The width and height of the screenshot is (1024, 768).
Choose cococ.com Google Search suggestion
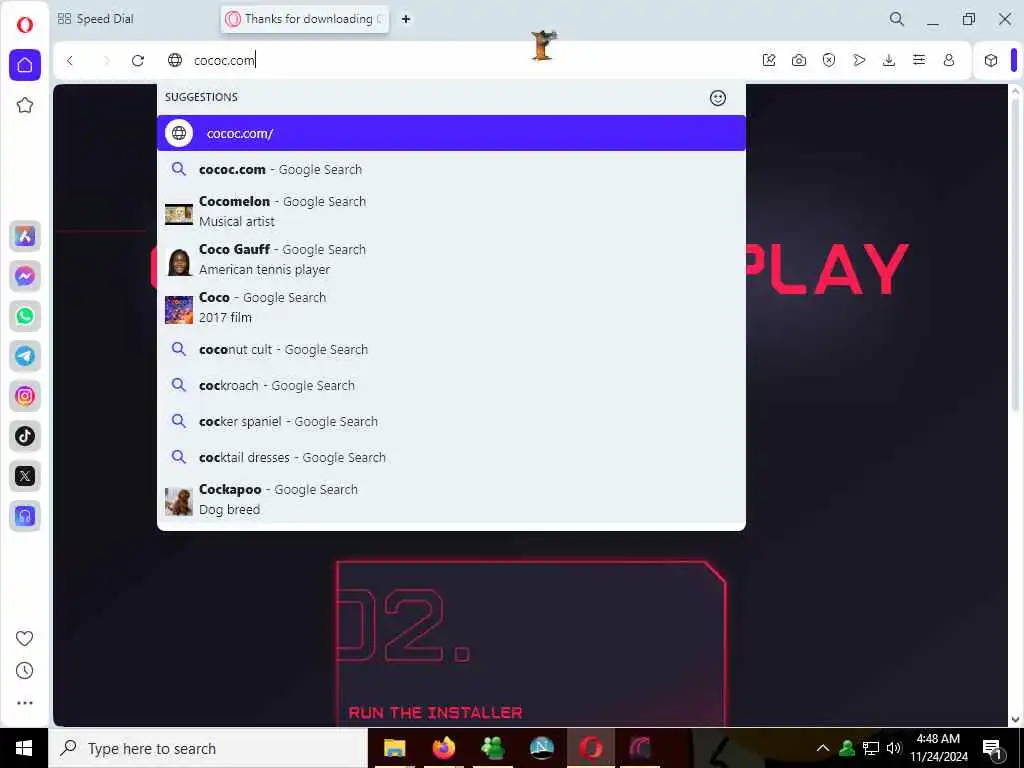(451, 169)
